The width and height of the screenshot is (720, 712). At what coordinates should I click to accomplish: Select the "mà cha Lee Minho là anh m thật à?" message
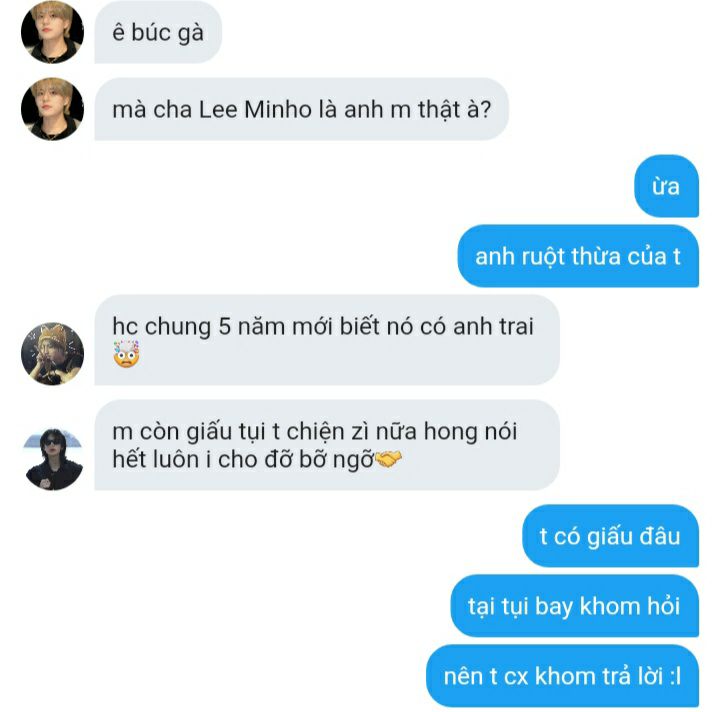[301, 109]
